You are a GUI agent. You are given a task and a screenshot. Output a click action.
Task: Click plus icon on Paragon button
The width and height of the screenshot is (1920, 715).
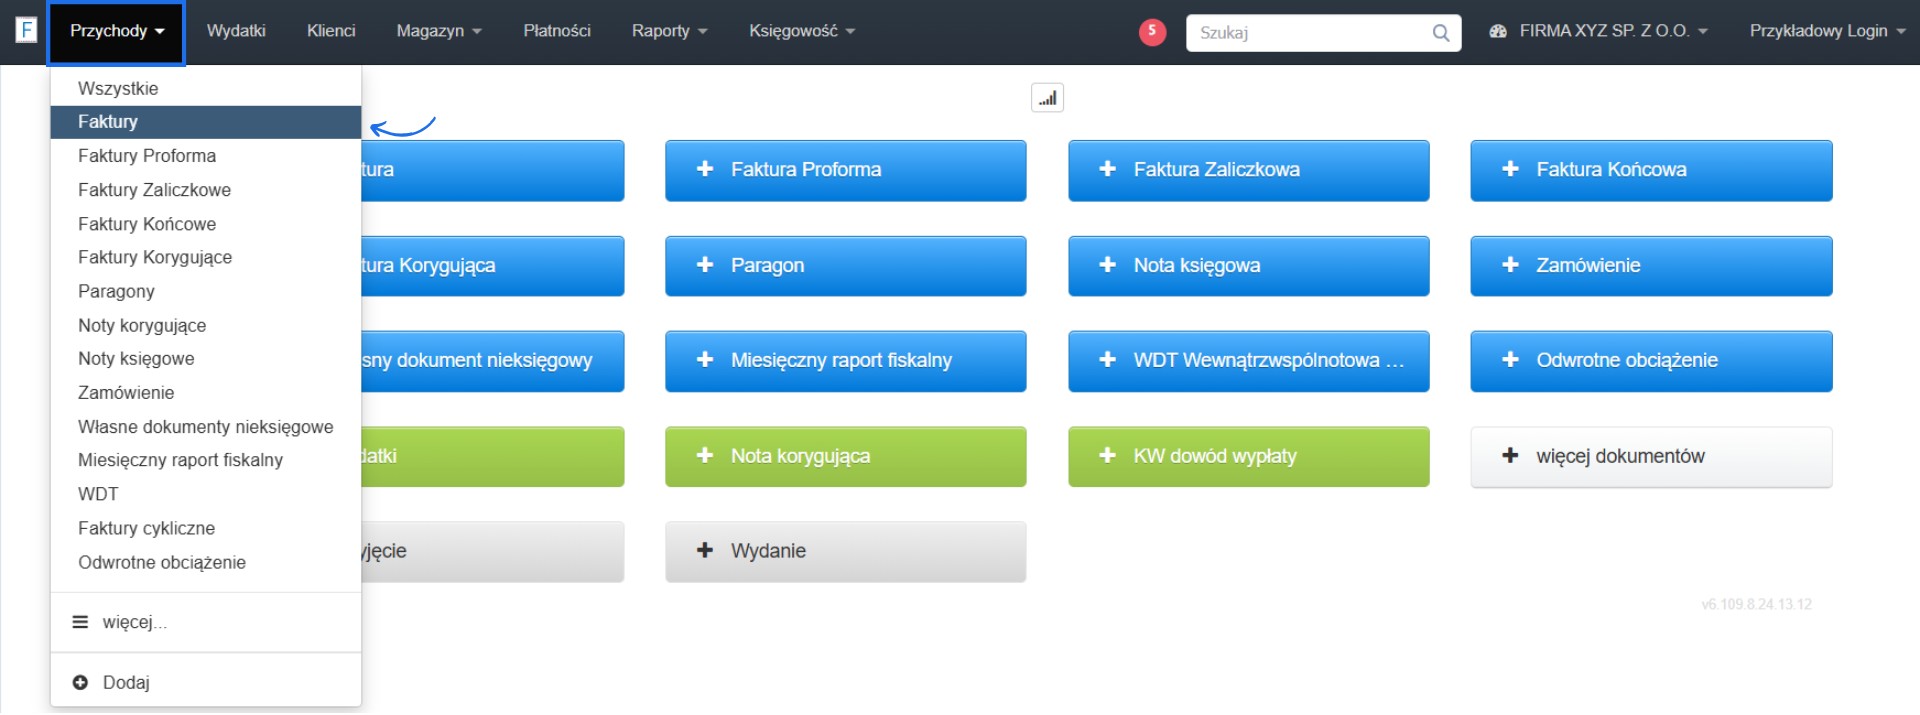point(705,265)
